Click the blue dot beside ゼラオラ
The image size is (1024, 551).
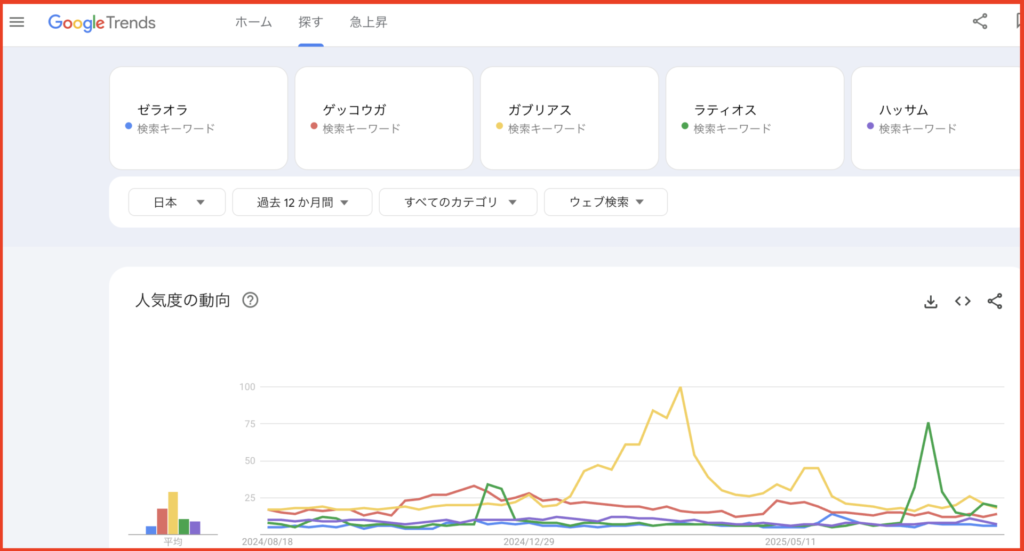(129, 126)
